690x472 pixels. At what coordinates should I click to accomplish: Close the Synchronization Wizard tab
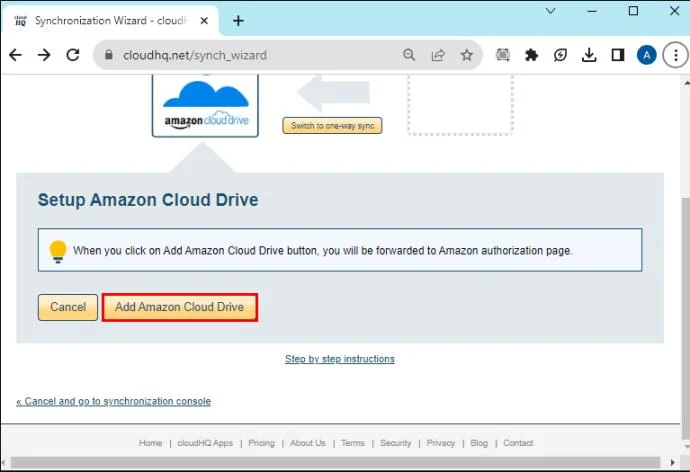(x=204, y=21)
